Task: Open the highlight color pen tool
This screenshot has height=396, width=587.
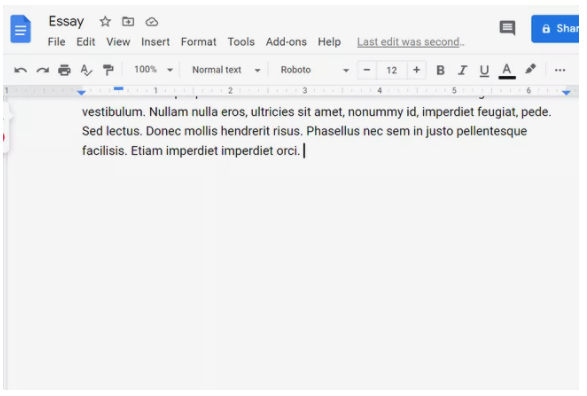Action: pos(530,69)
